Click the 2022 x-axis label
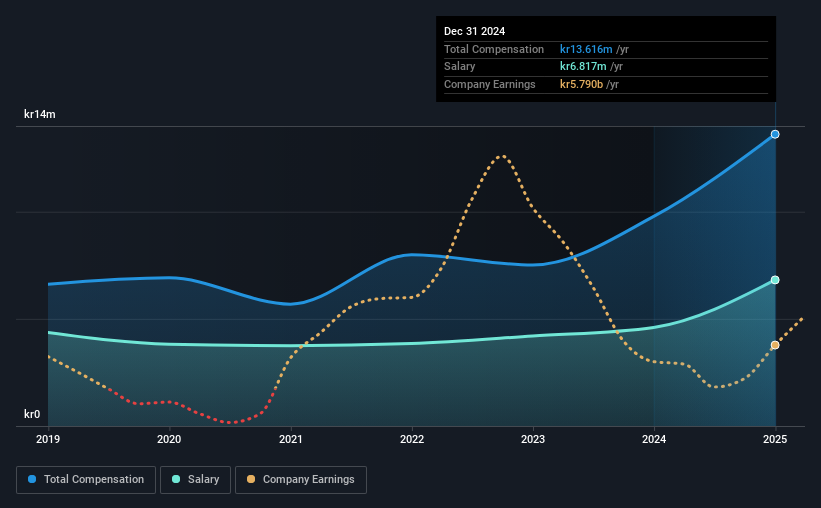Image resolution: width=821 pixels, height=508 pixels. point(412,439)
